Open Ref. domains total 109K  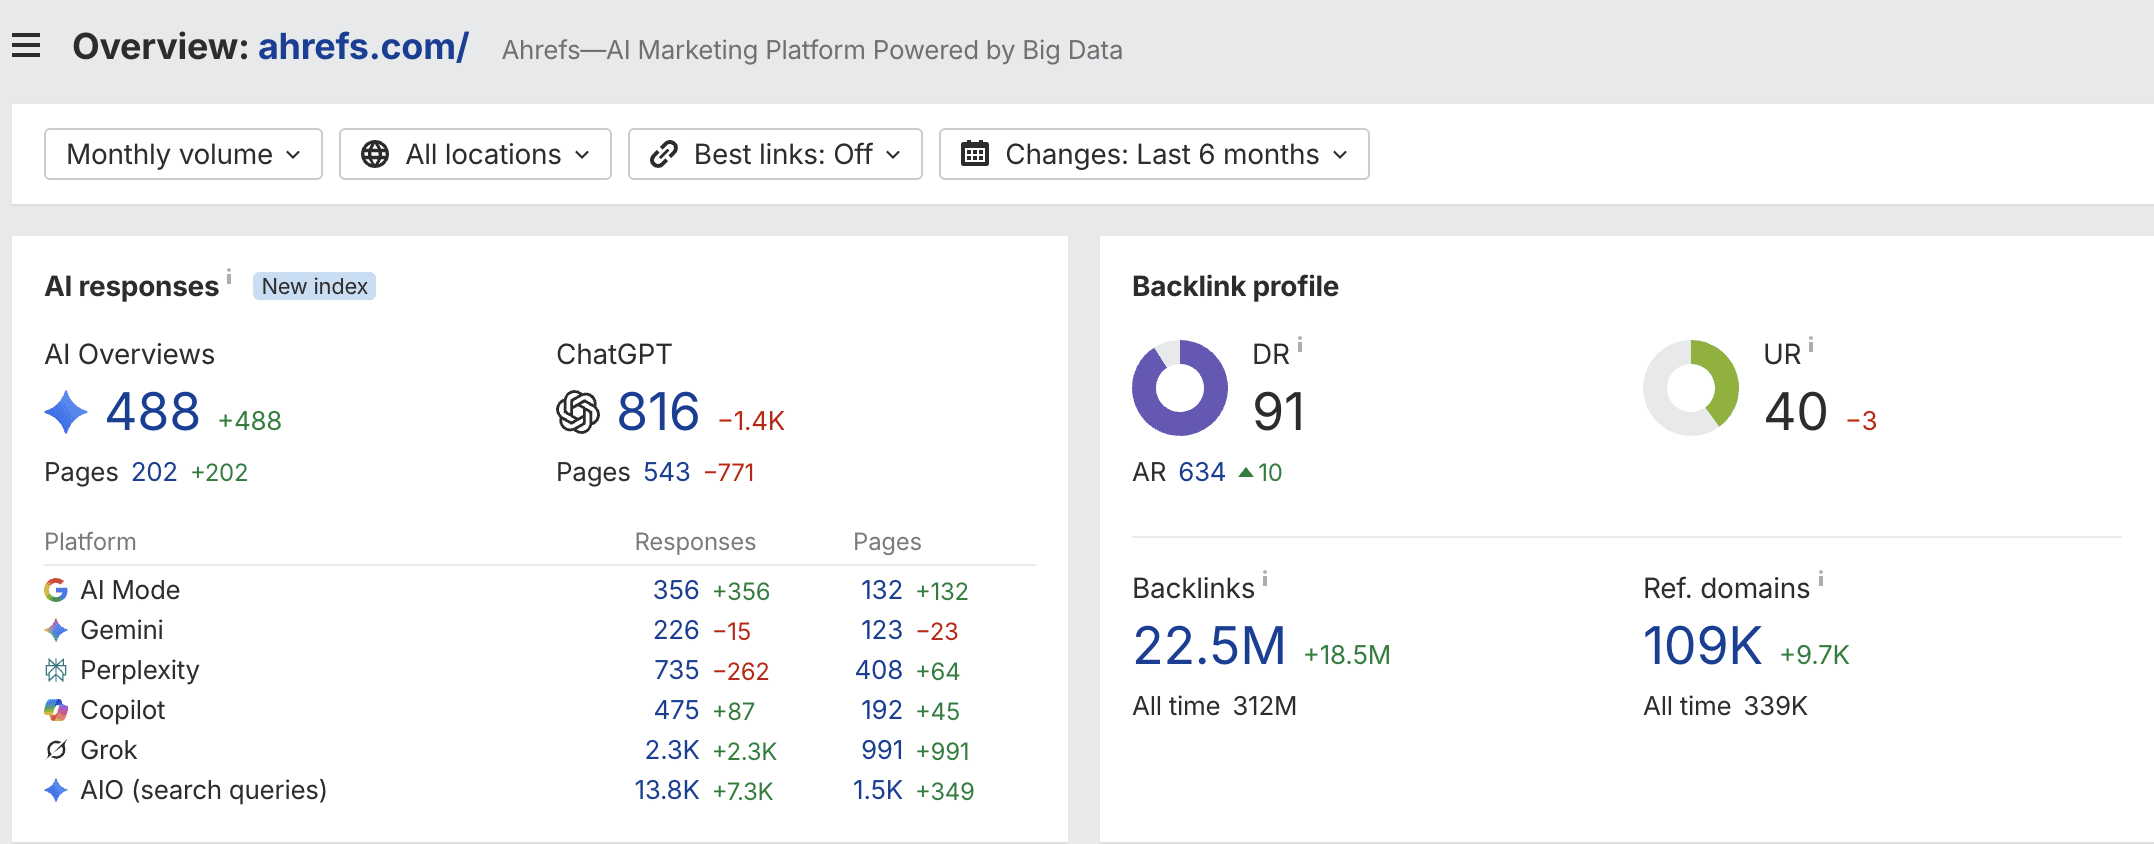(x=1703, y=646)
